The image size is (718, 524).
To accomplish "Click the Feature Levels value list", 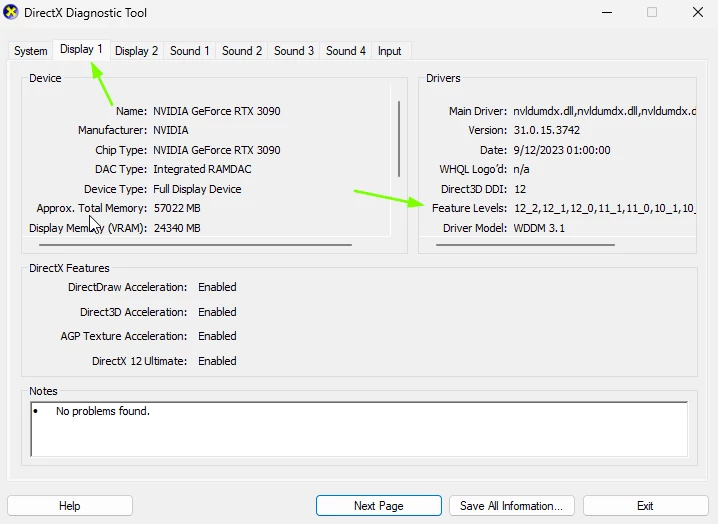I will [x=604, y=208].
